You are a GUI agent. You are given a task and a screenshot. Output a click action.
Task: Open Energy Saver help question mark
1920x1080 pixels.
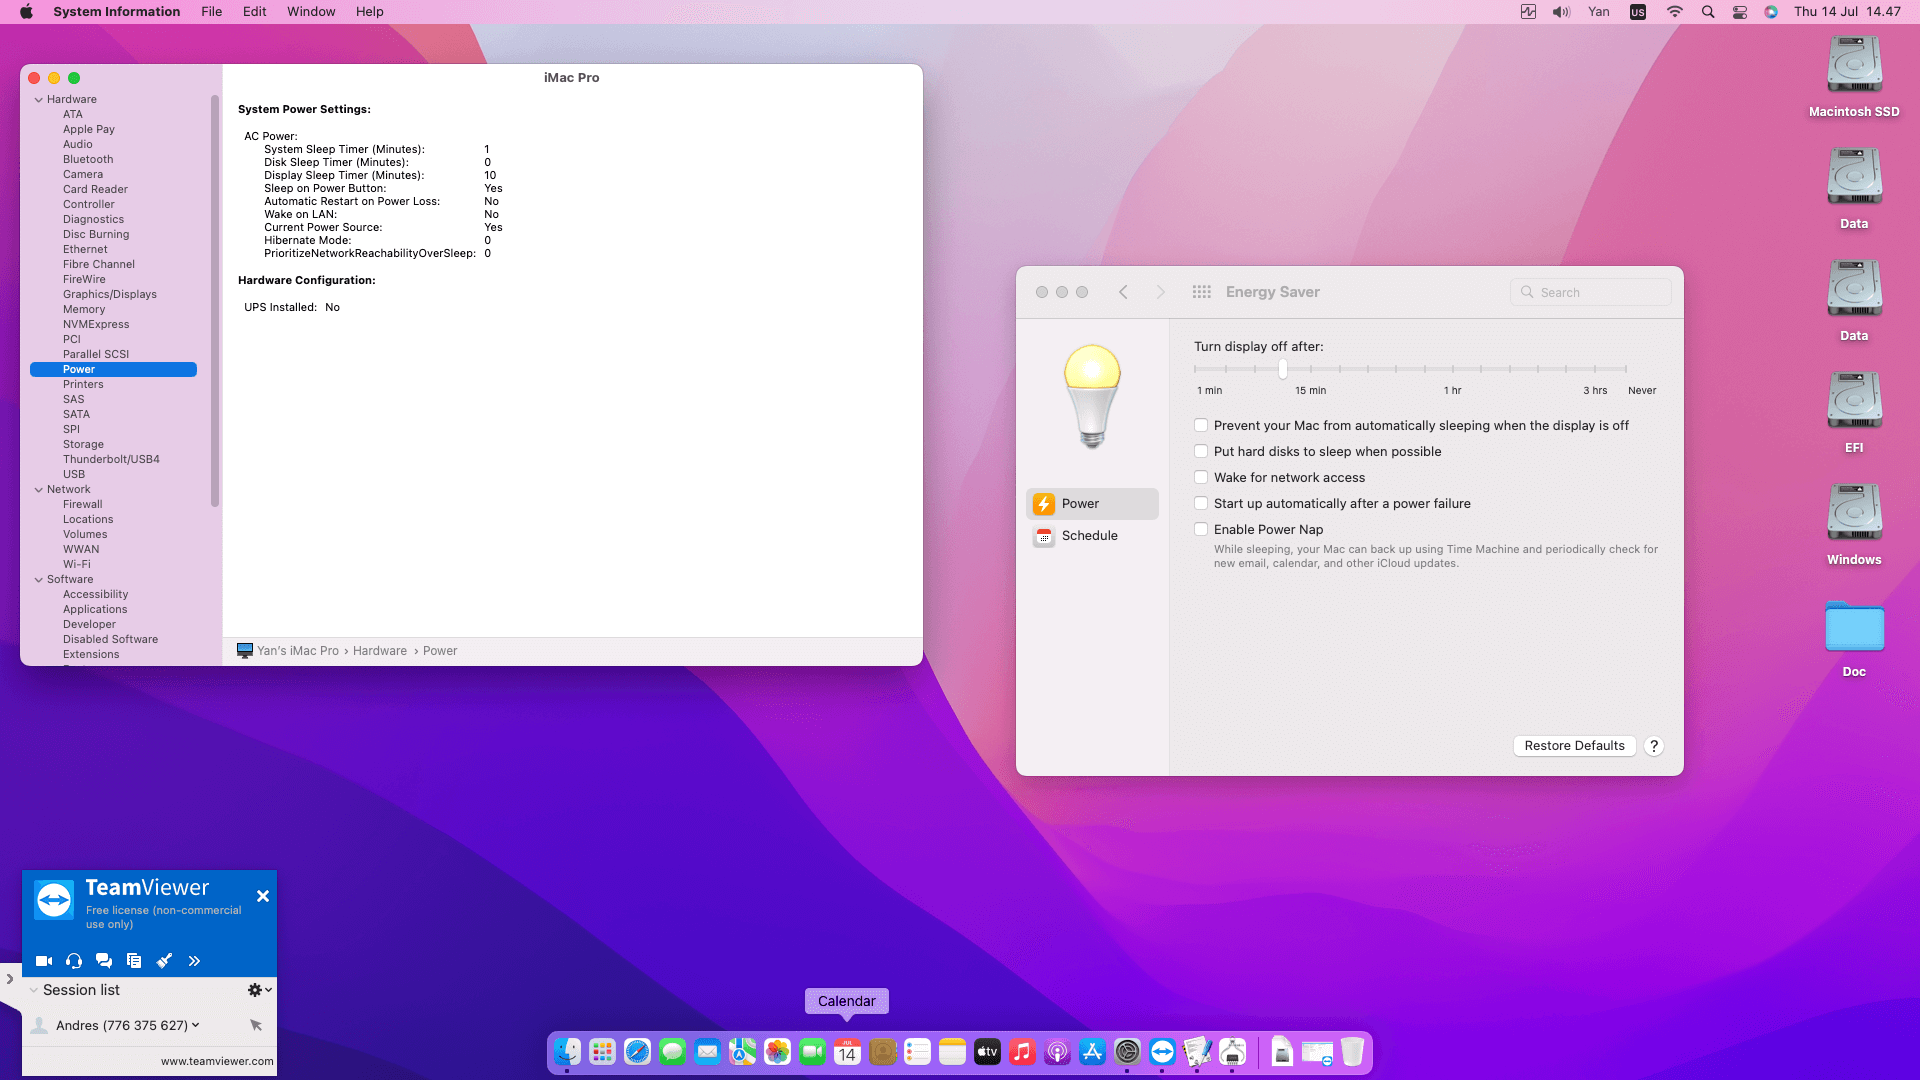(x=1654, y=746)
